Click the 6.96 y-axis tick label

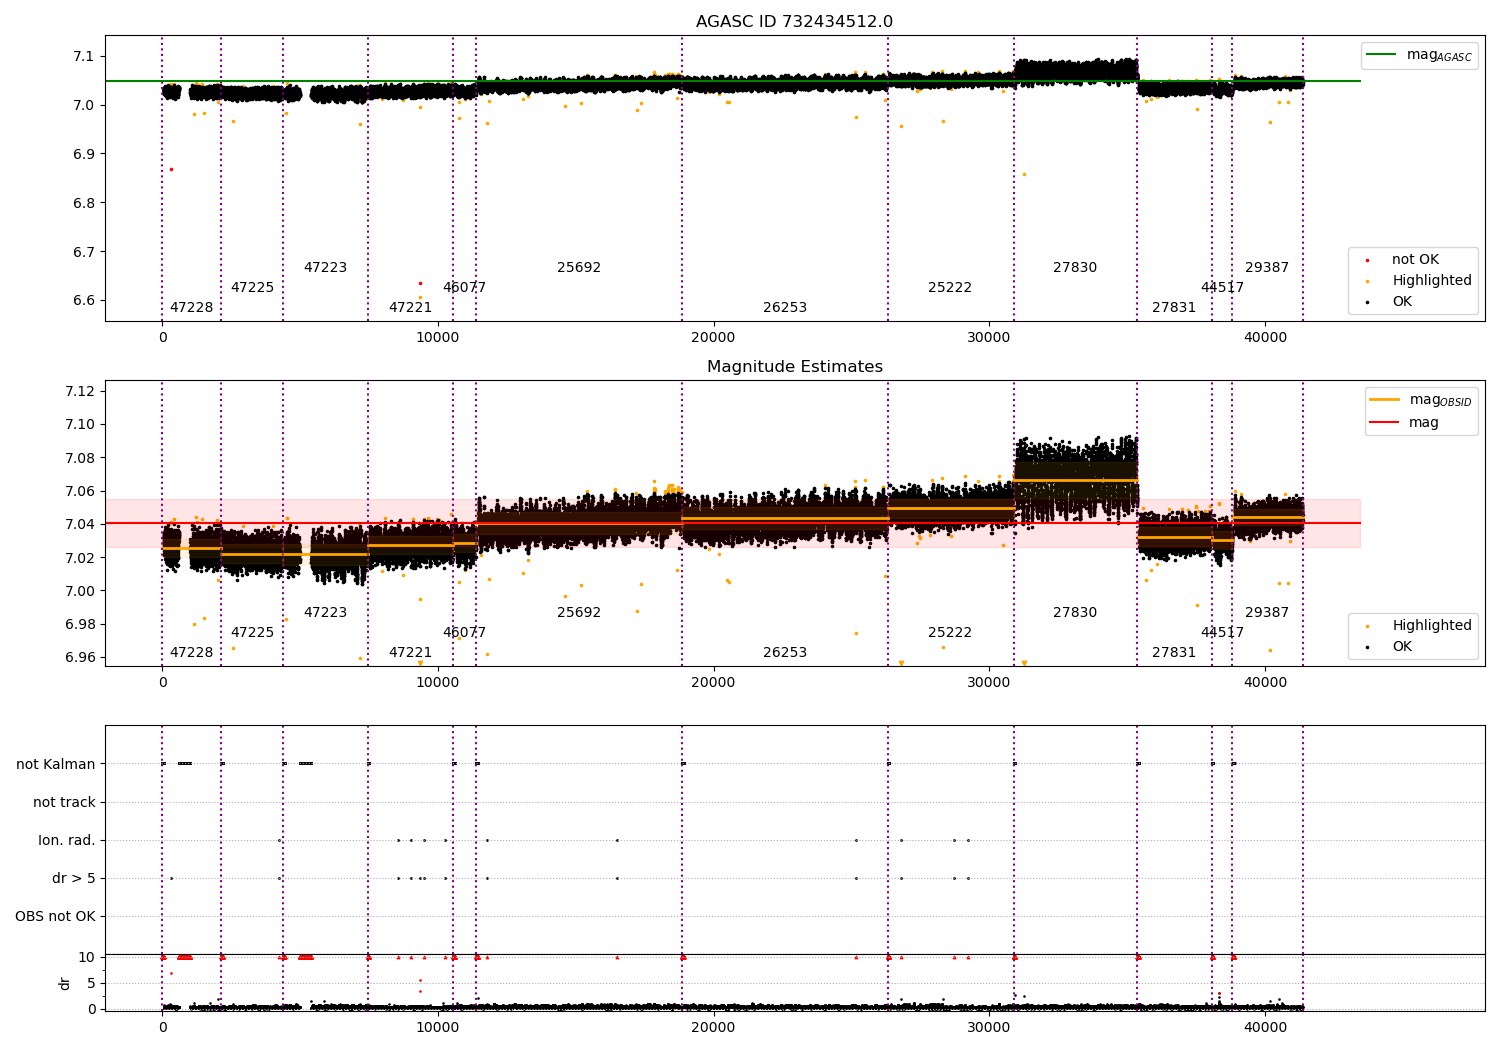79,658
